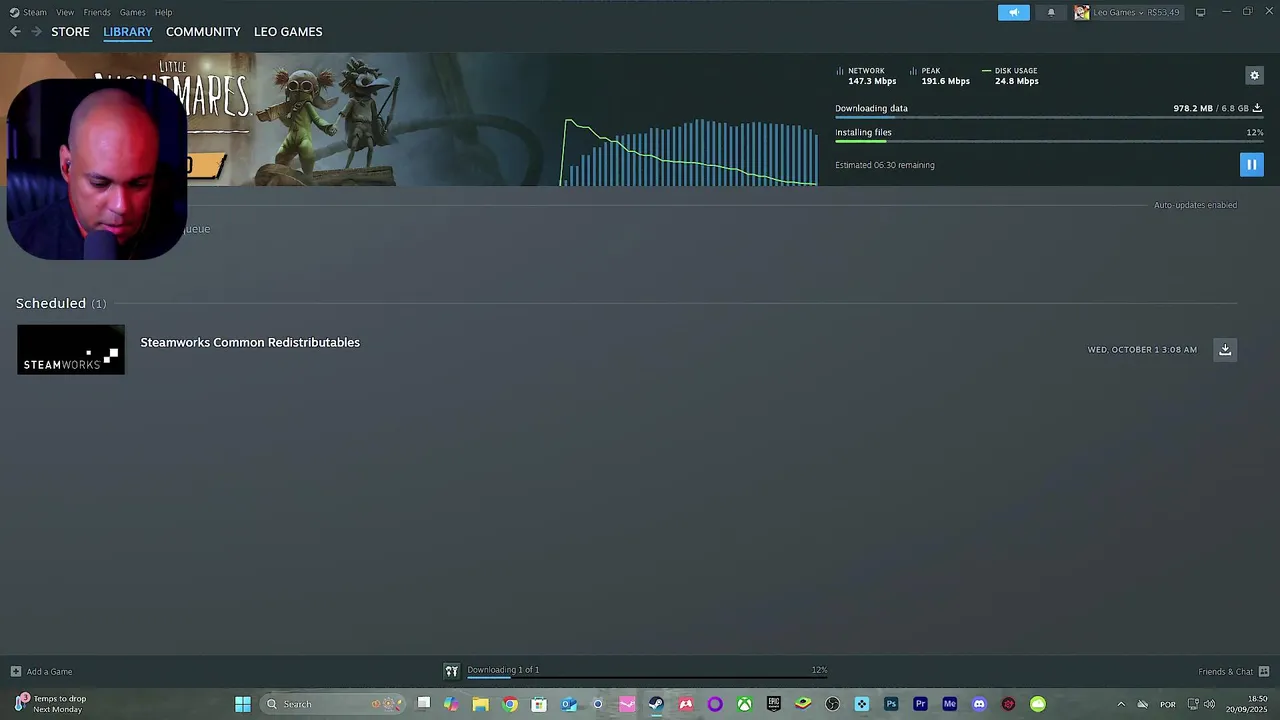Click Add a Game
Screen dimensions: 1280x720
click(42, 672)
